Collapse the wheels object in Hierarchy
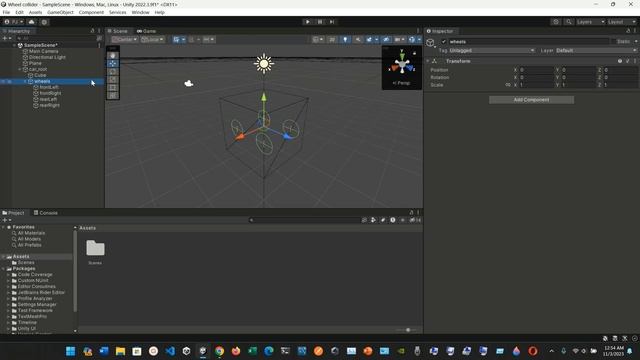 point(25,82)
